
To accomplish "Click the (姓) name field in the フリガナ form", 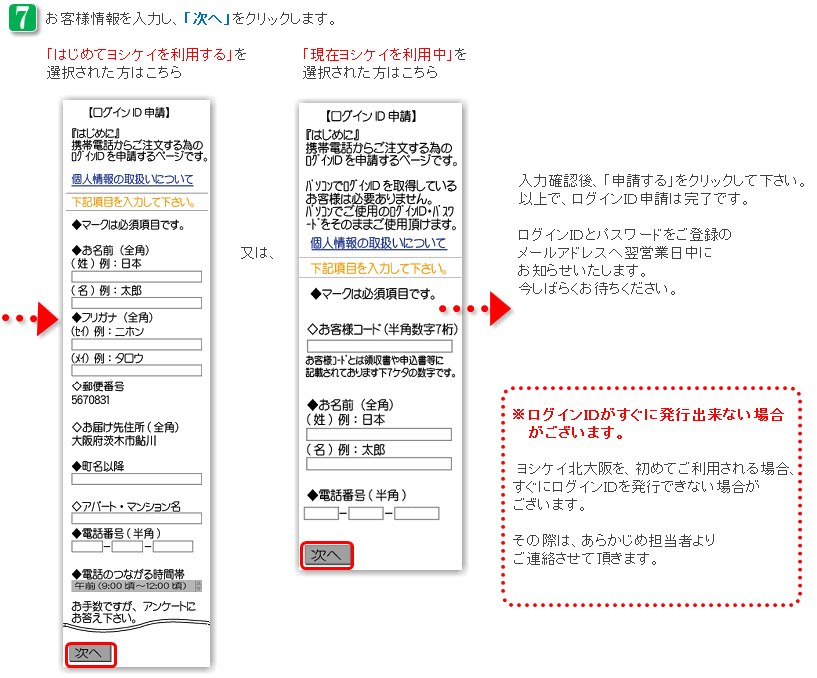I will point(137,276).
